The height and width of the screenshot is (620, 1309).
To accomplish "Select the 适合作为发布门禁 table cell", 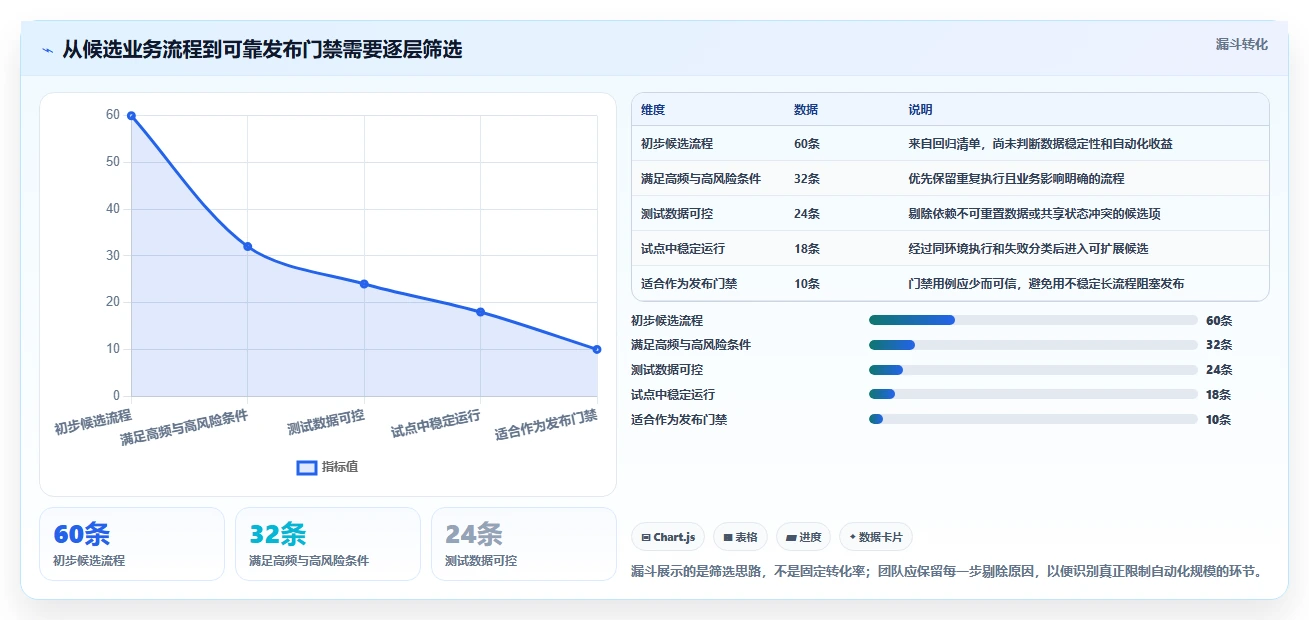I will (689, 284).
